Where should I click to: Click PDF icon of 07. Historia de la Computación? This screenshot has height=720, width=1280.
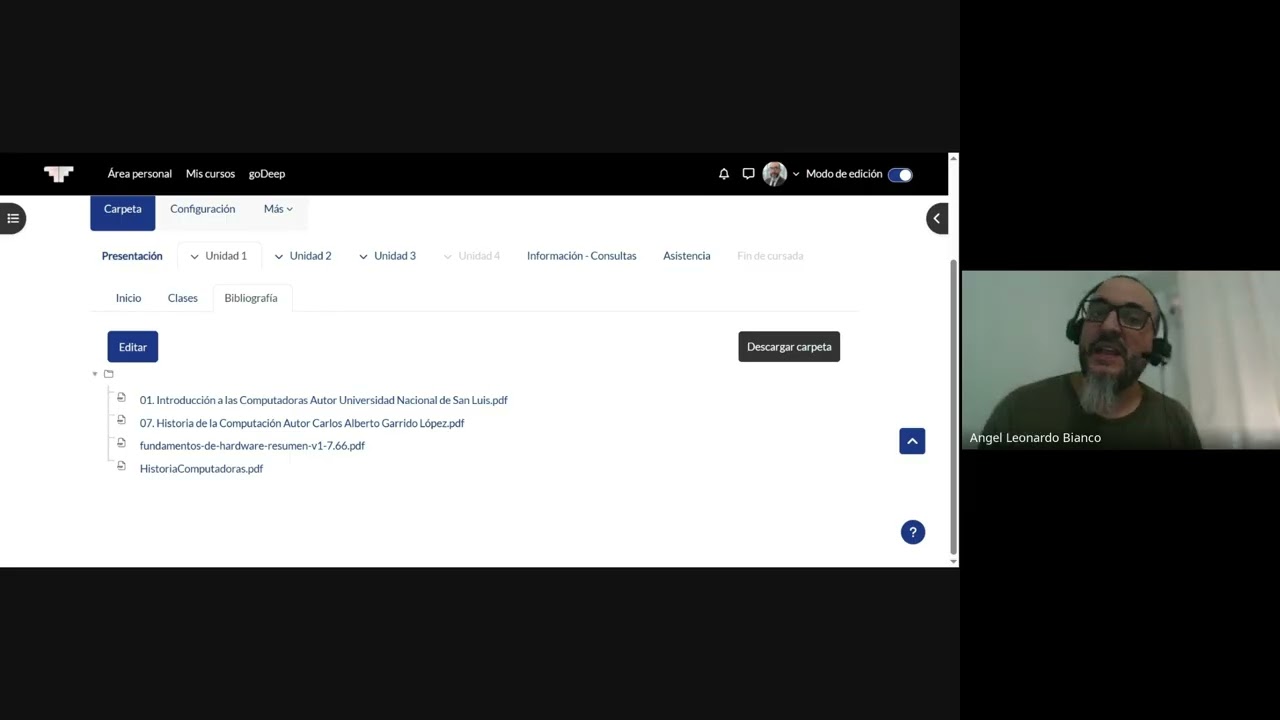pyautogui.click(x=121, y=421)
